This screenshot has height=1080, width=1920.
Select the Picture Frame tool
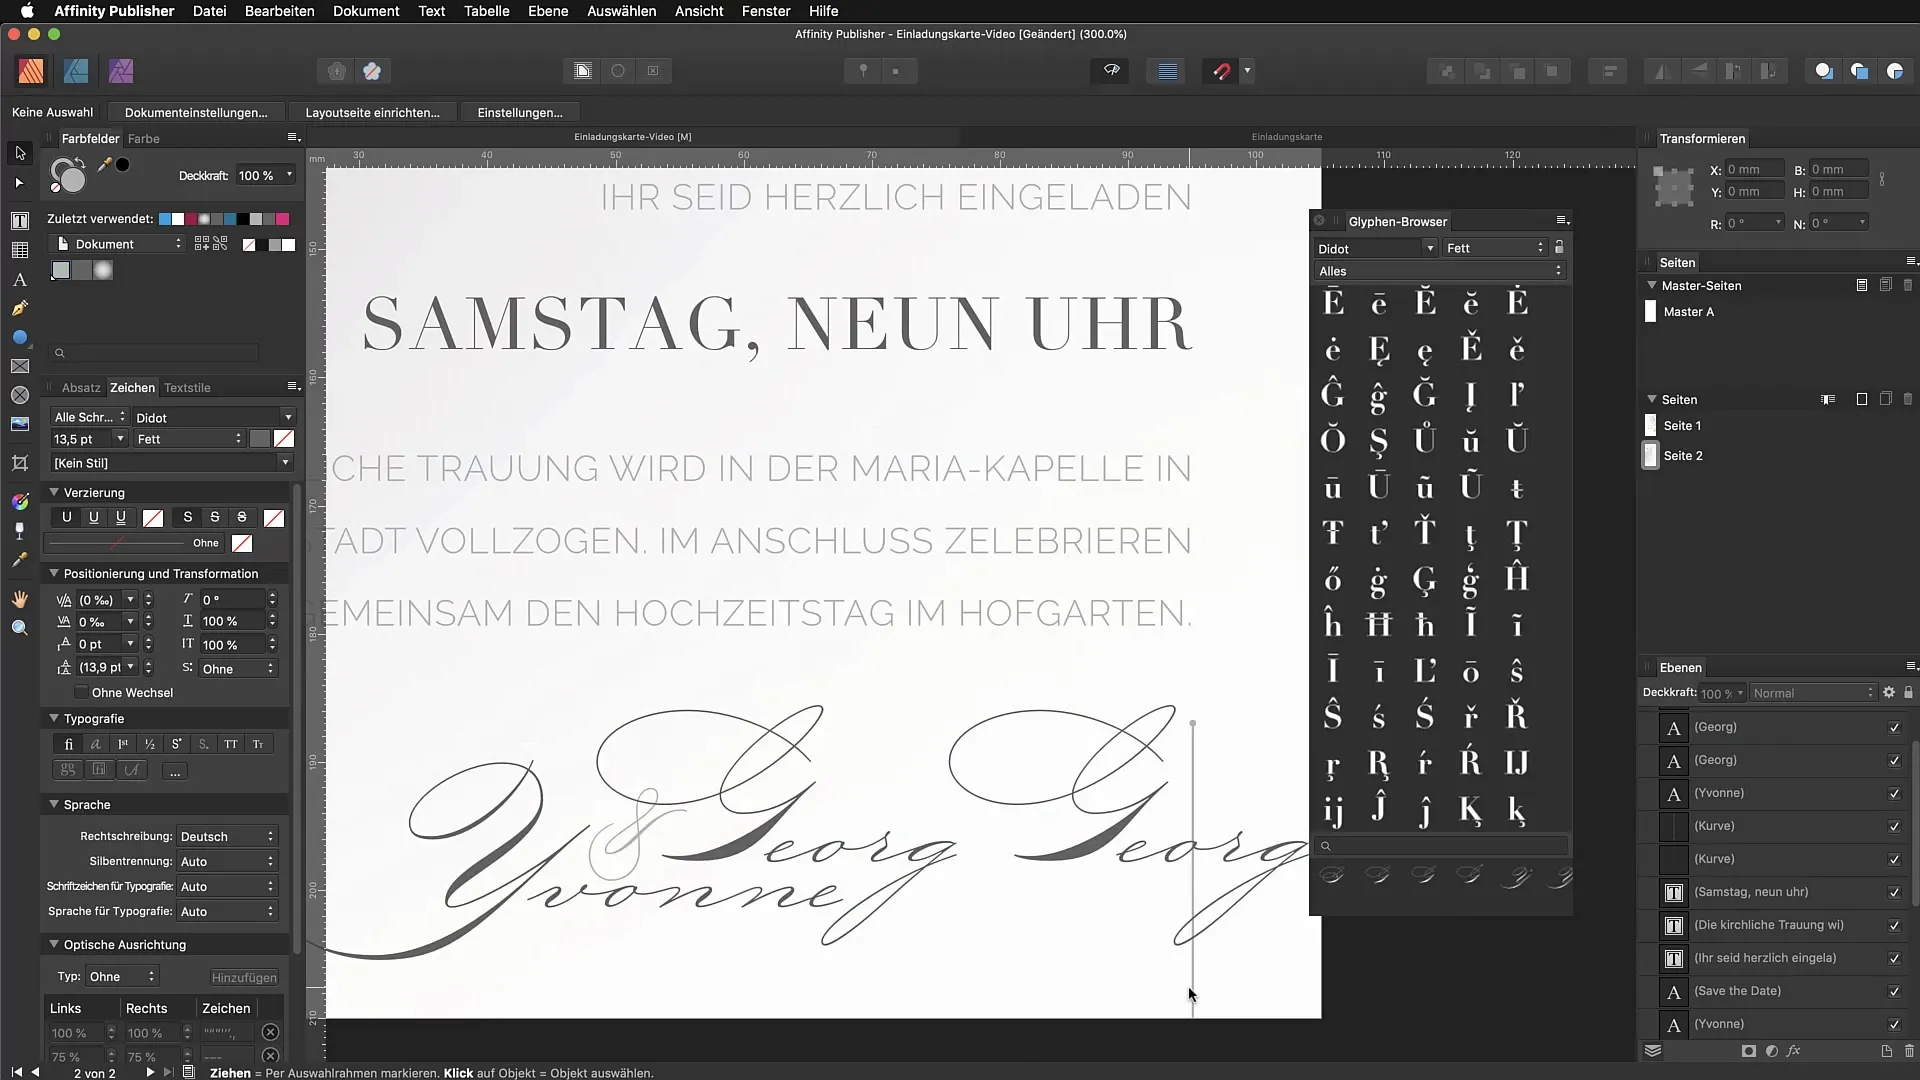[x=19, y=367]
